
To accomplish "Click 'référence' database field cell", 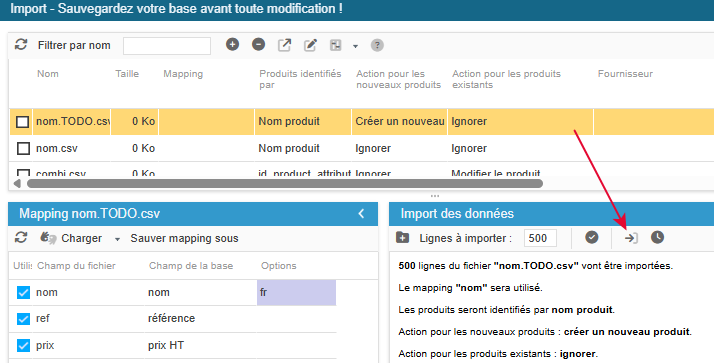I will click(x=200, y=318).
